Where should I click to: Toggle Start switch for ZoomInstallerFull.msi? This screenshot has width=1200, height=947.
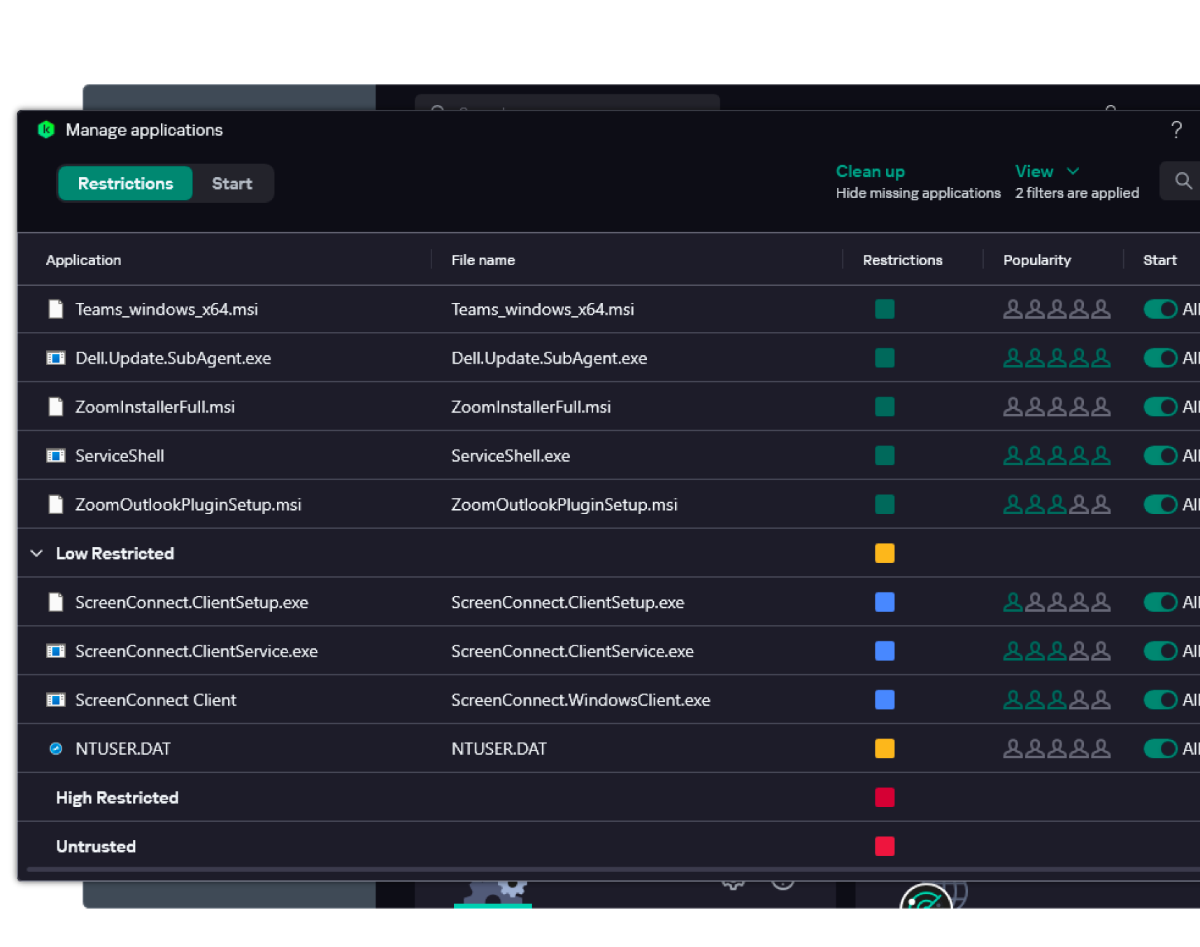(1160, 407)
